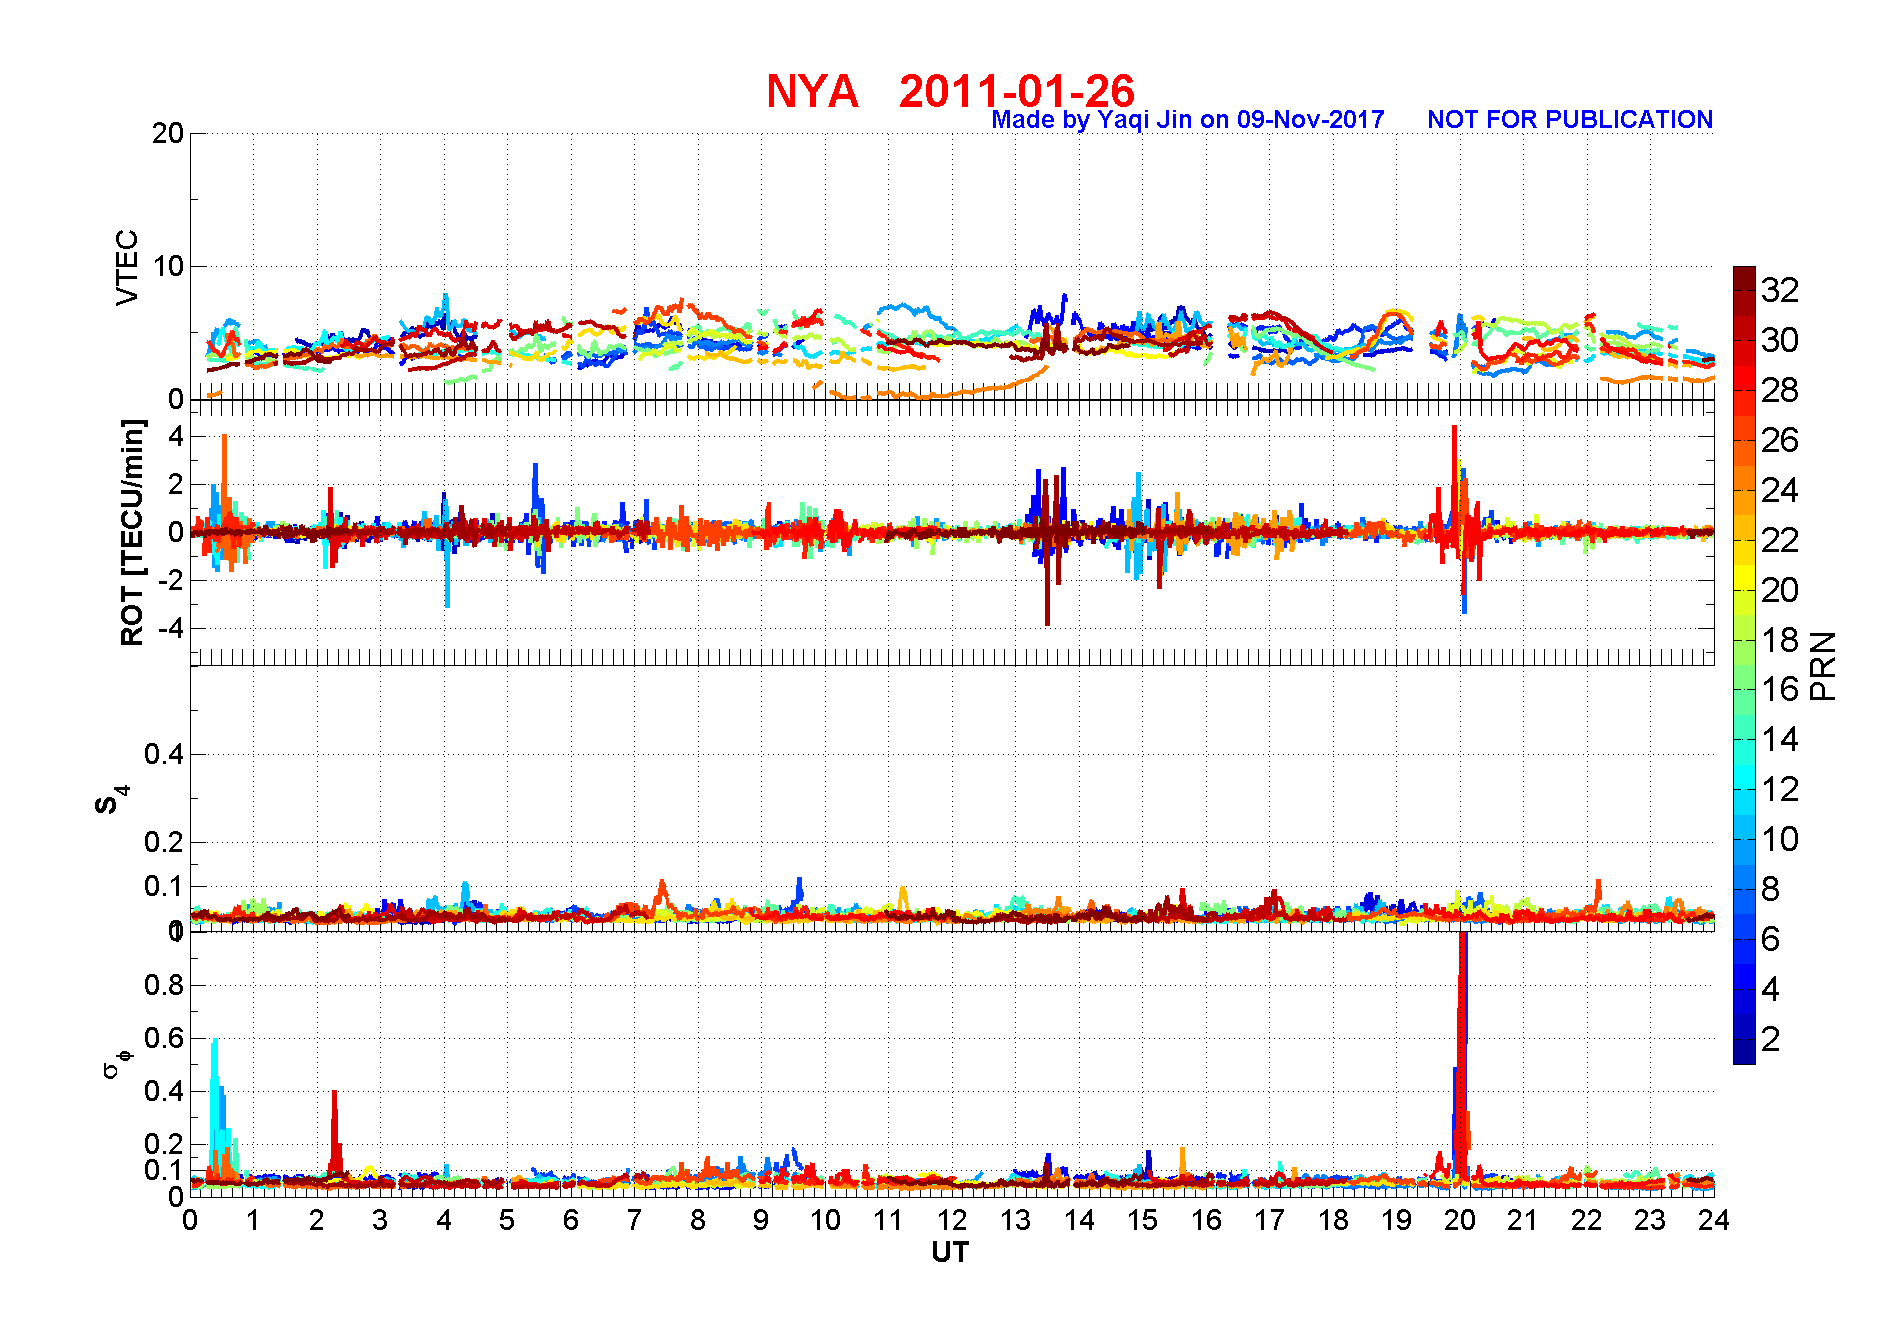Click the "ROT [TECU/min]" axis label
The image size is (1904, 1330).
132,532
